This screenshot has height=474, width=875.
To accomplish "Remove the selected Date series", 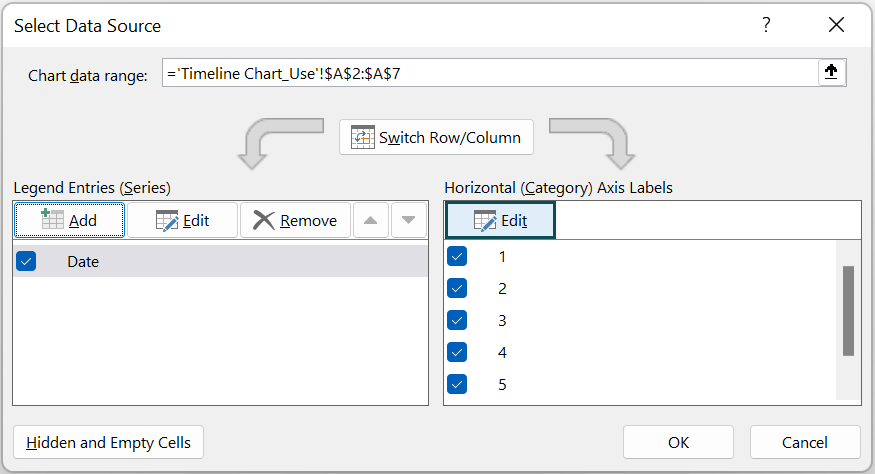I will (295, 220).
